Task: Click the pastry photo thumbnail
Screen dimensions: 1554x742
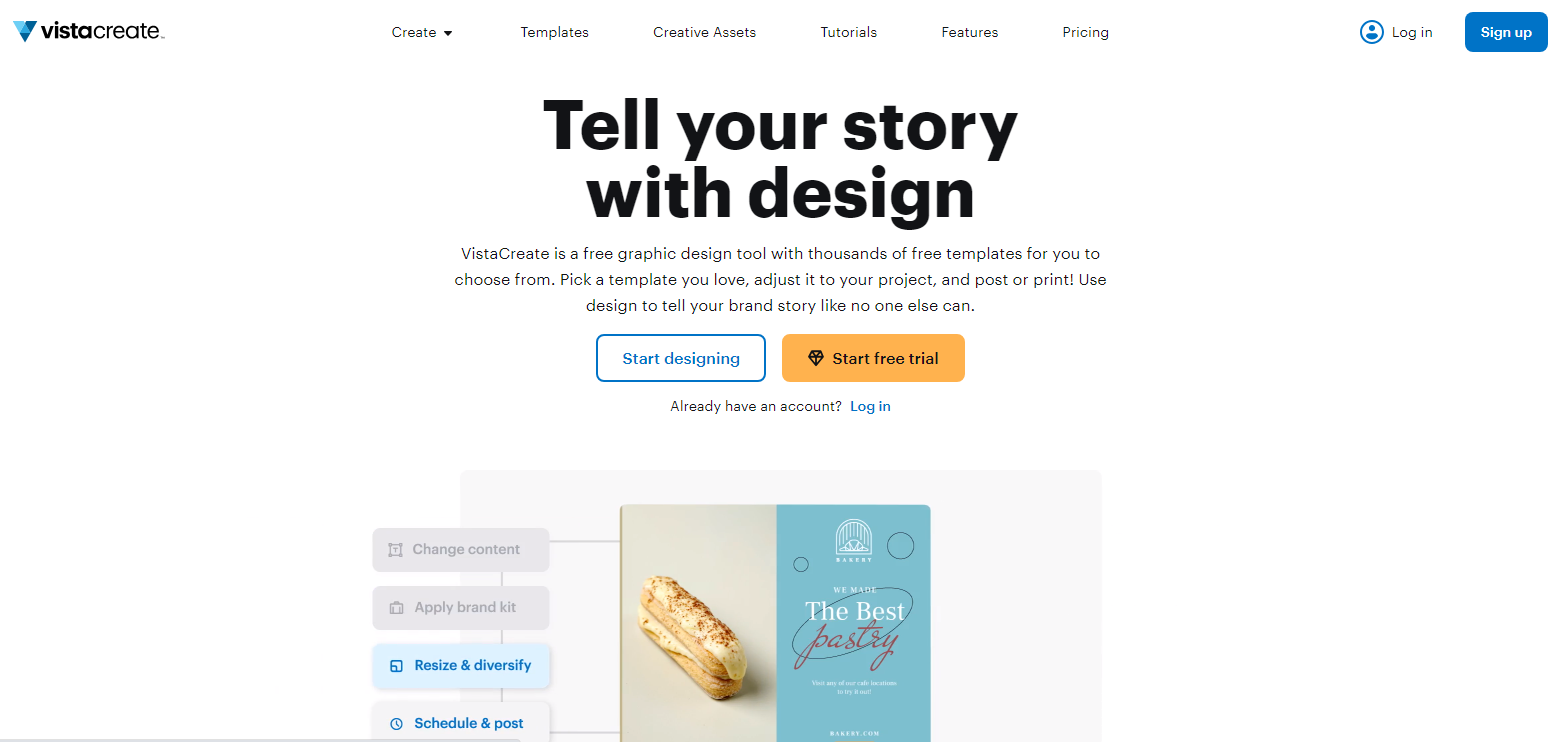Action: (698, 622)
